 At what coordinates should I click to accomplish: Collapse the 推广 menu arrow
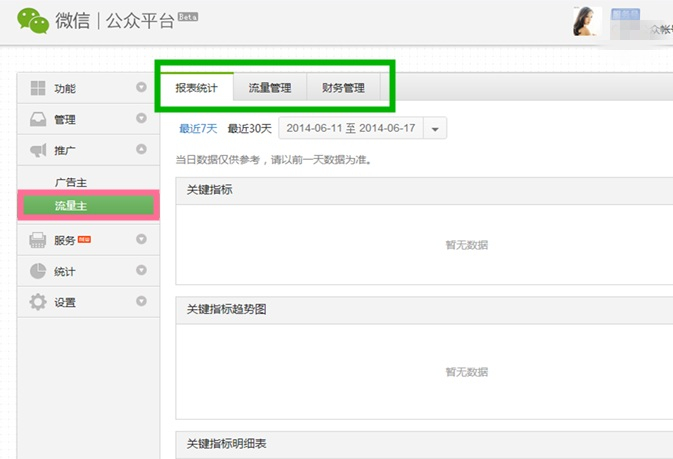coord(141,150)
